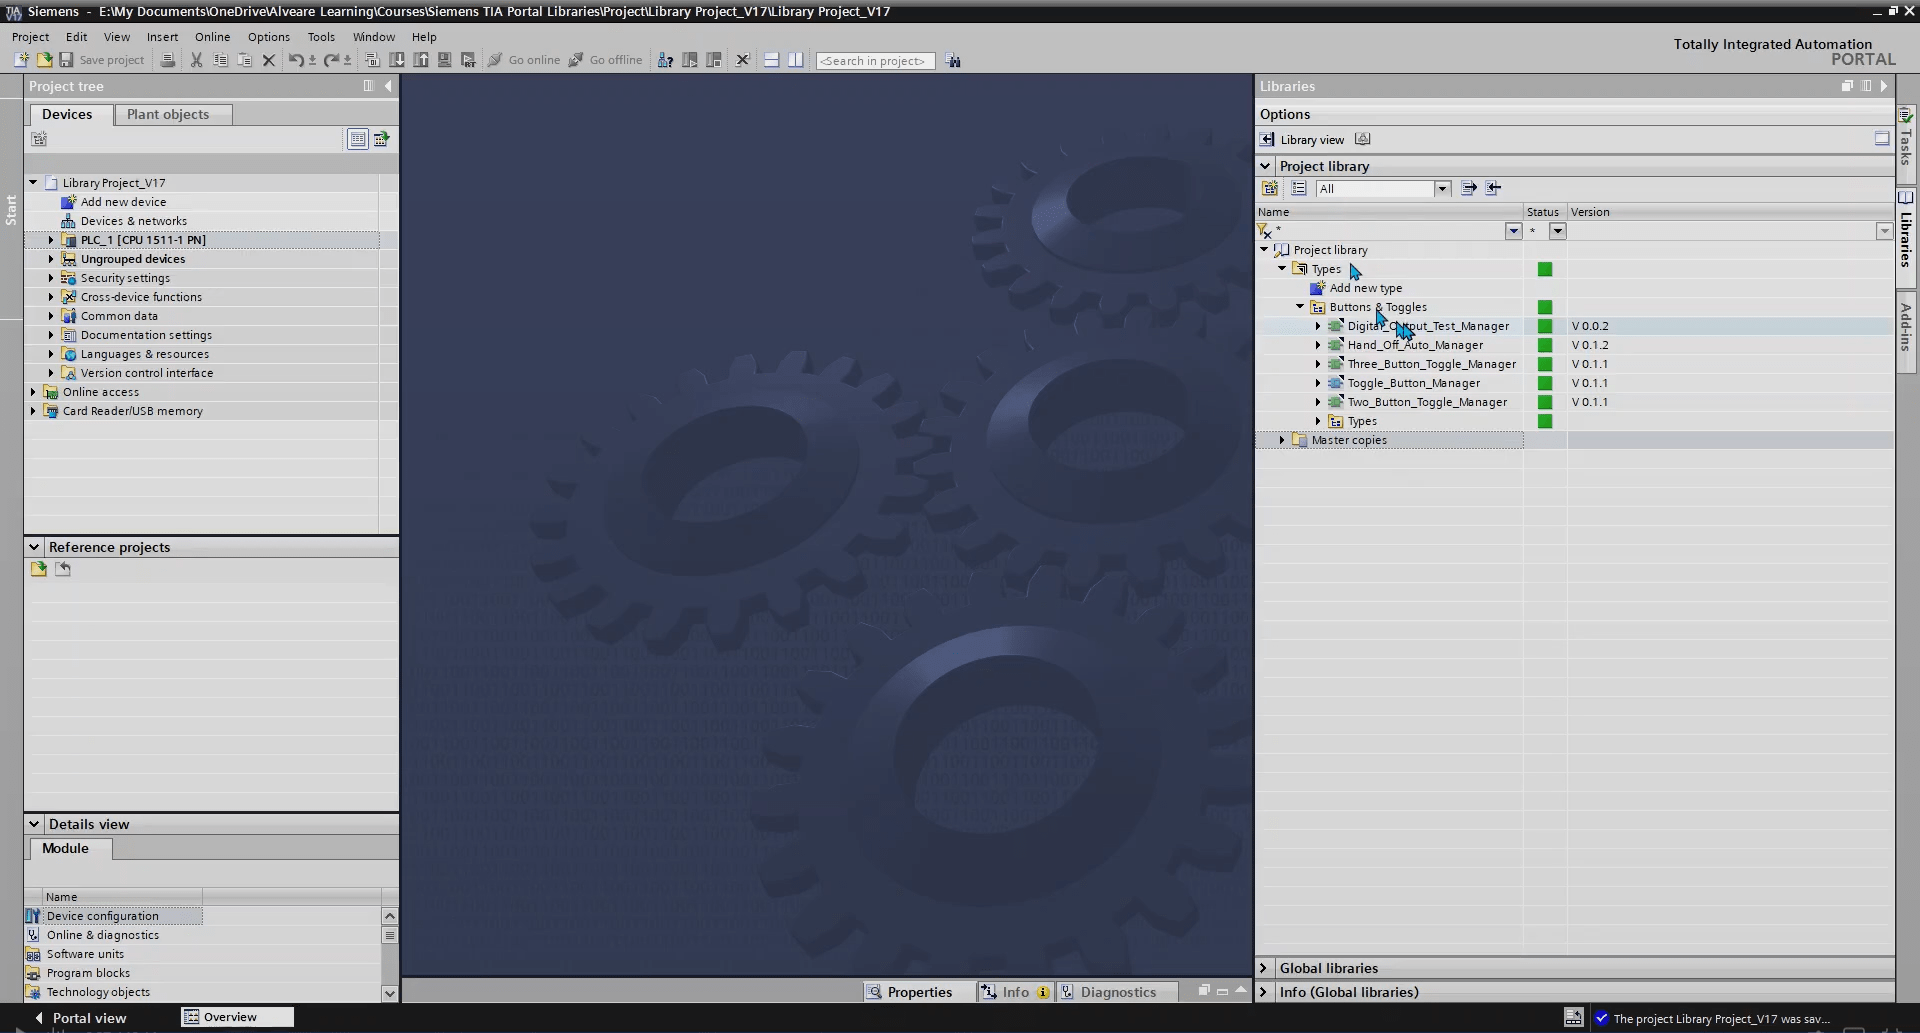Click the Cut scissors icon in toolbar
This screenshot has width=1920, height=1033.
(x=196, y=60)
